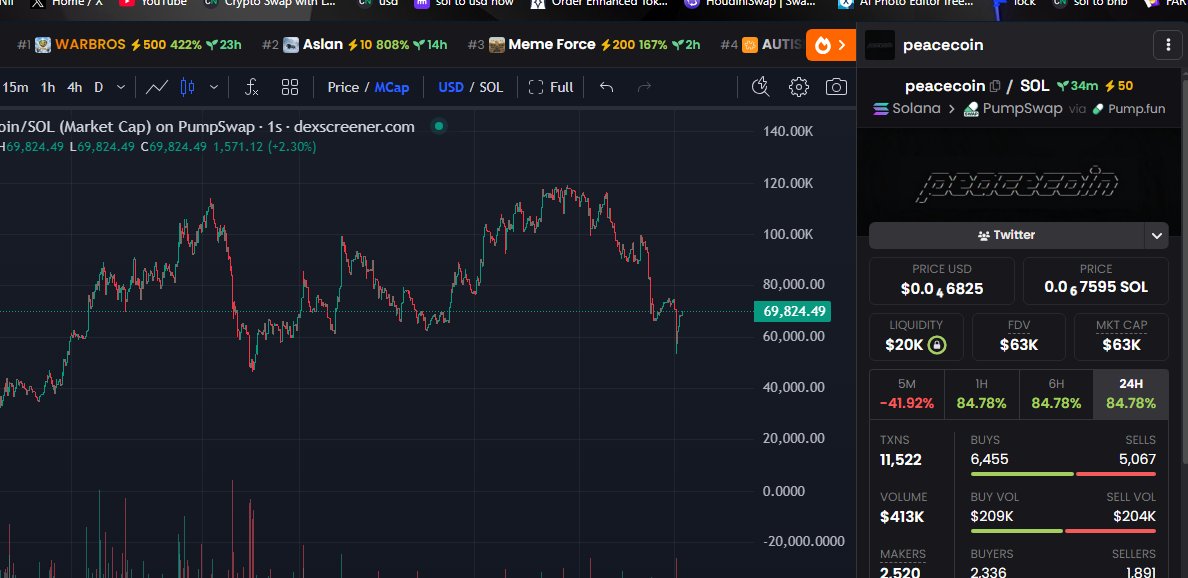Viewport: 1188px width, 578px height.
Task: Select the D timeframe
Action: [98, 87]
